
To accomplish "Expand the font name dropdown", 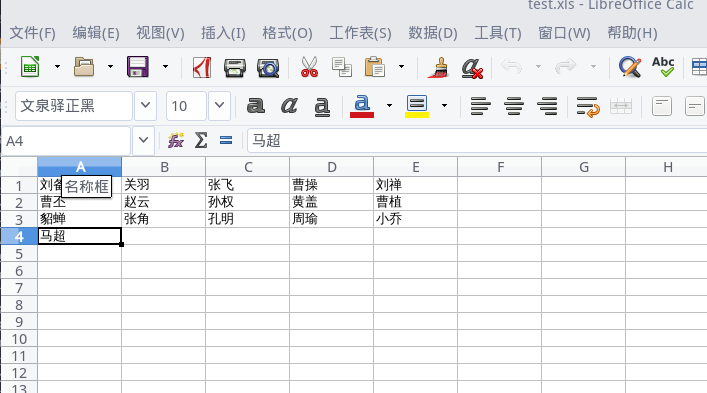I will click(x=145, y=105).
